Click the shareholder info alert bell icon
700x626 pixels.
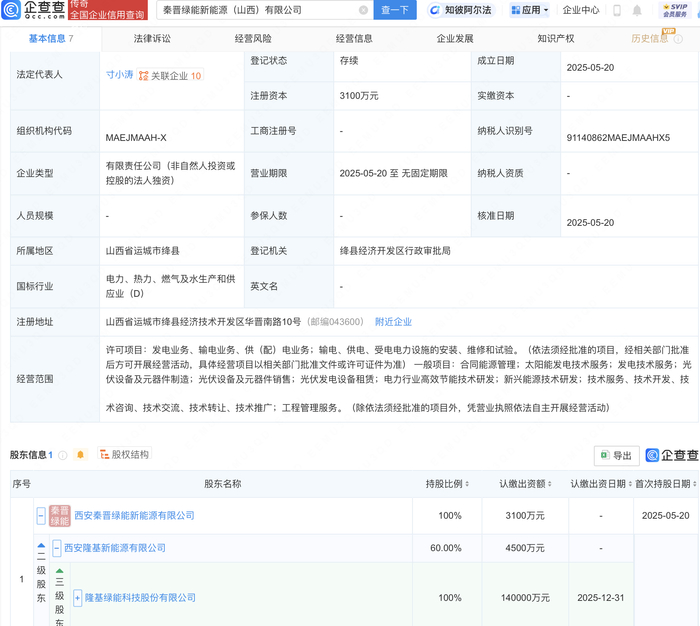(x=80, y=455)
